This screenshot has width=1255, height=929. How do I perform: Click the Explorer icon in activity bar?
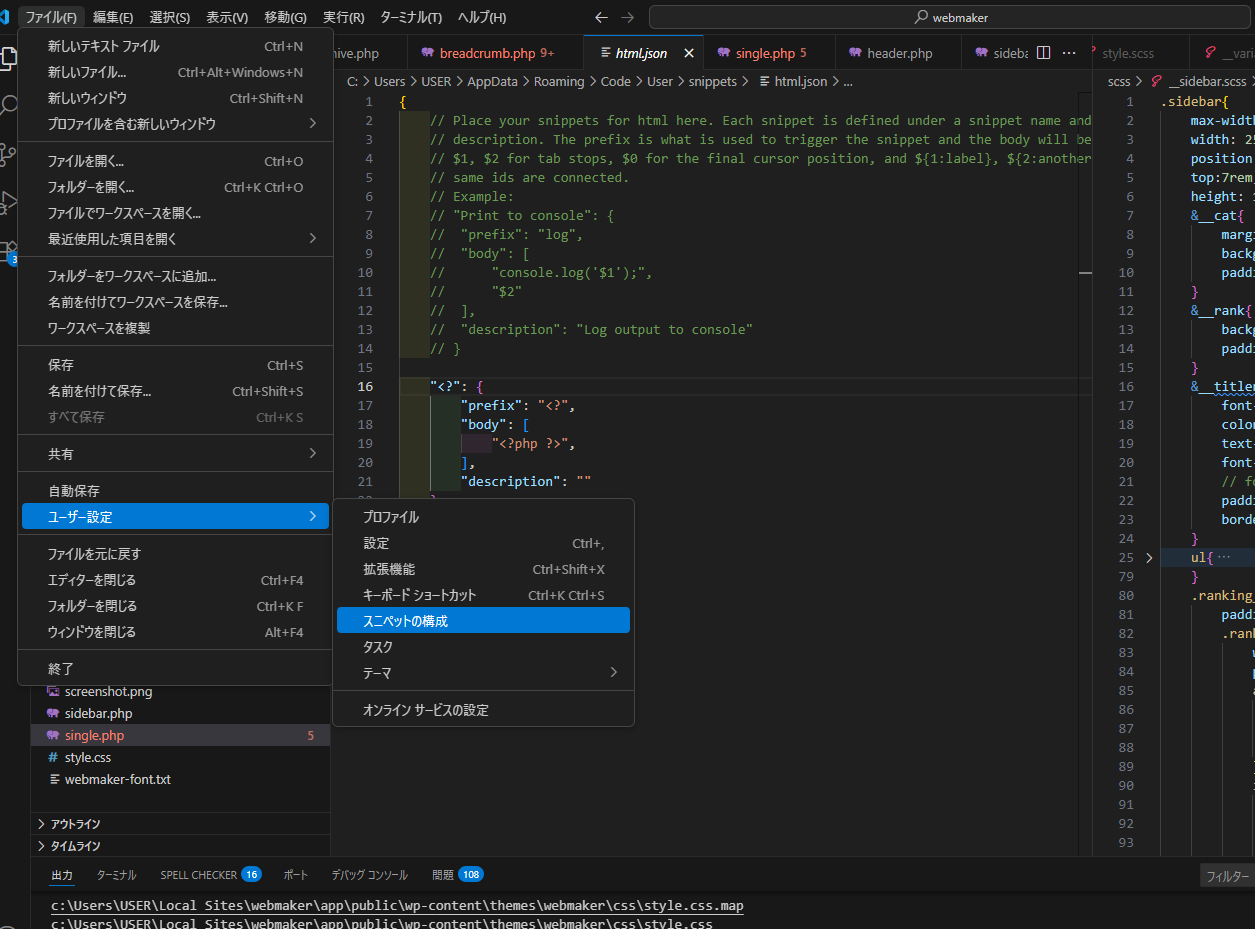(9, 58)
